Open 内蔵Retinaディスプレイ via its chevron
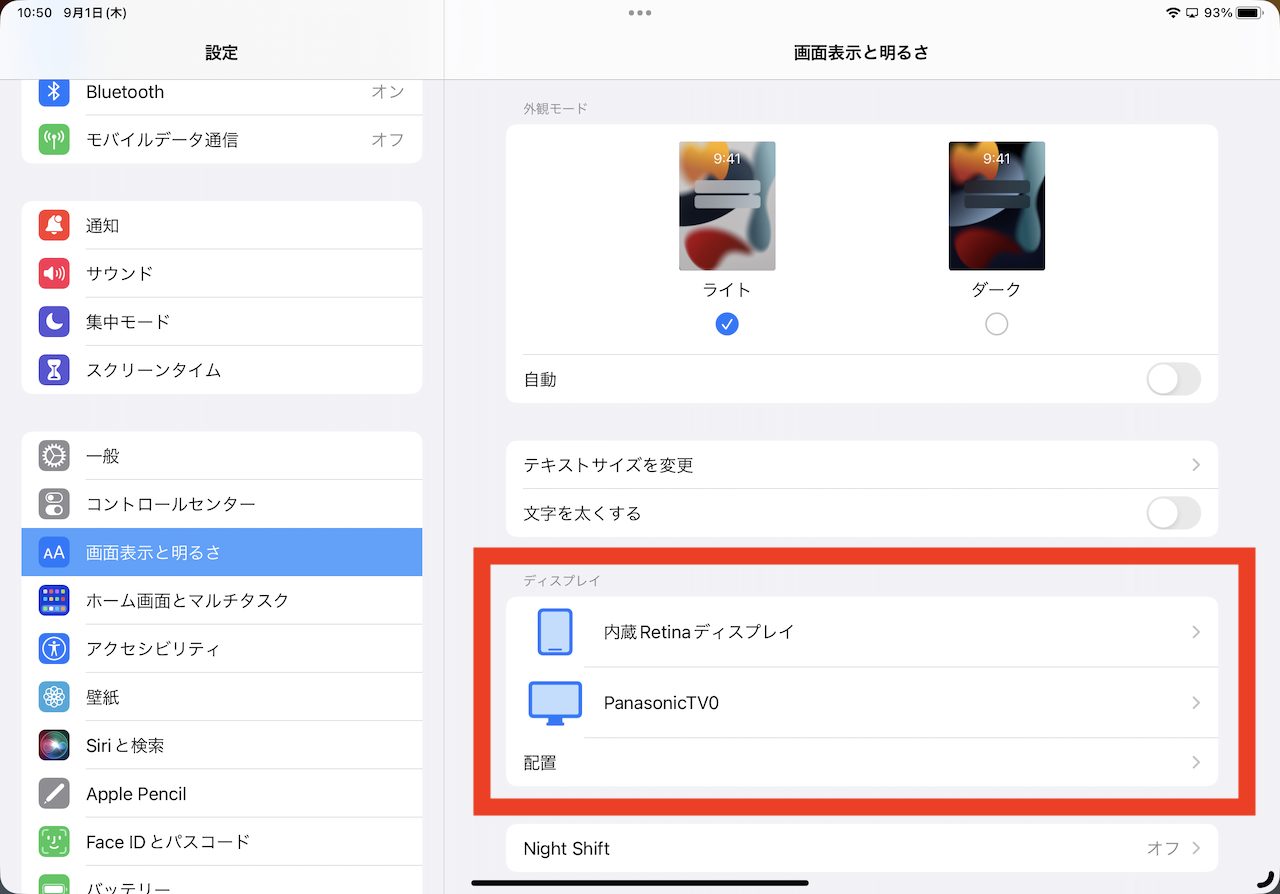 (1196, 632)
